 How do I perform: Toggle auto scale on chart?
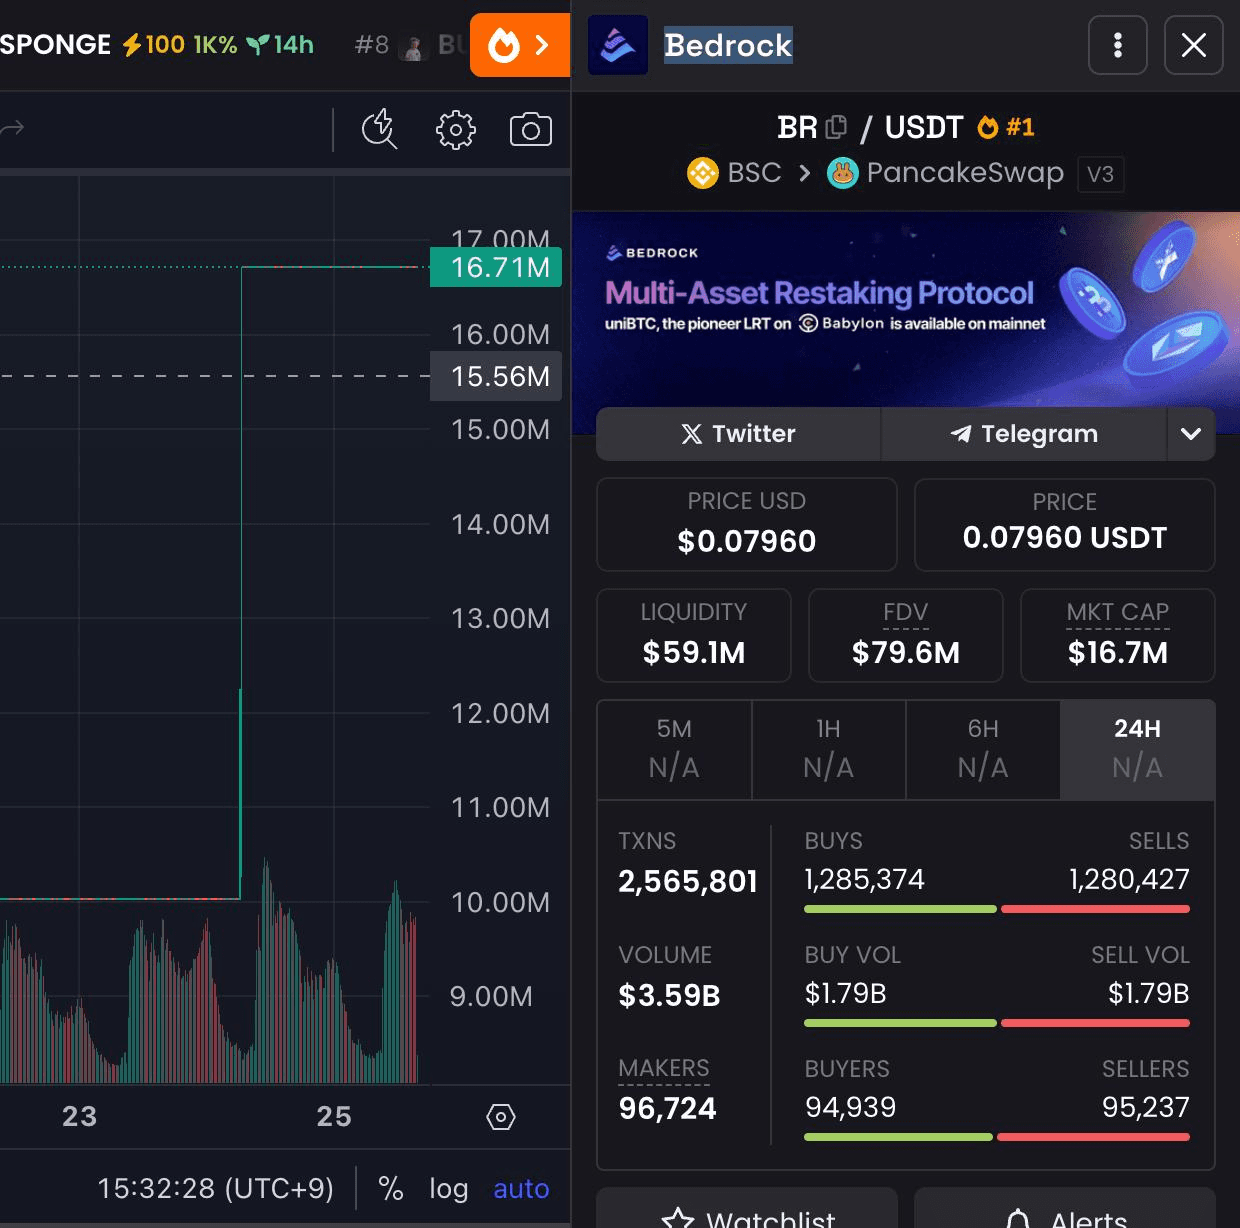521,1188
